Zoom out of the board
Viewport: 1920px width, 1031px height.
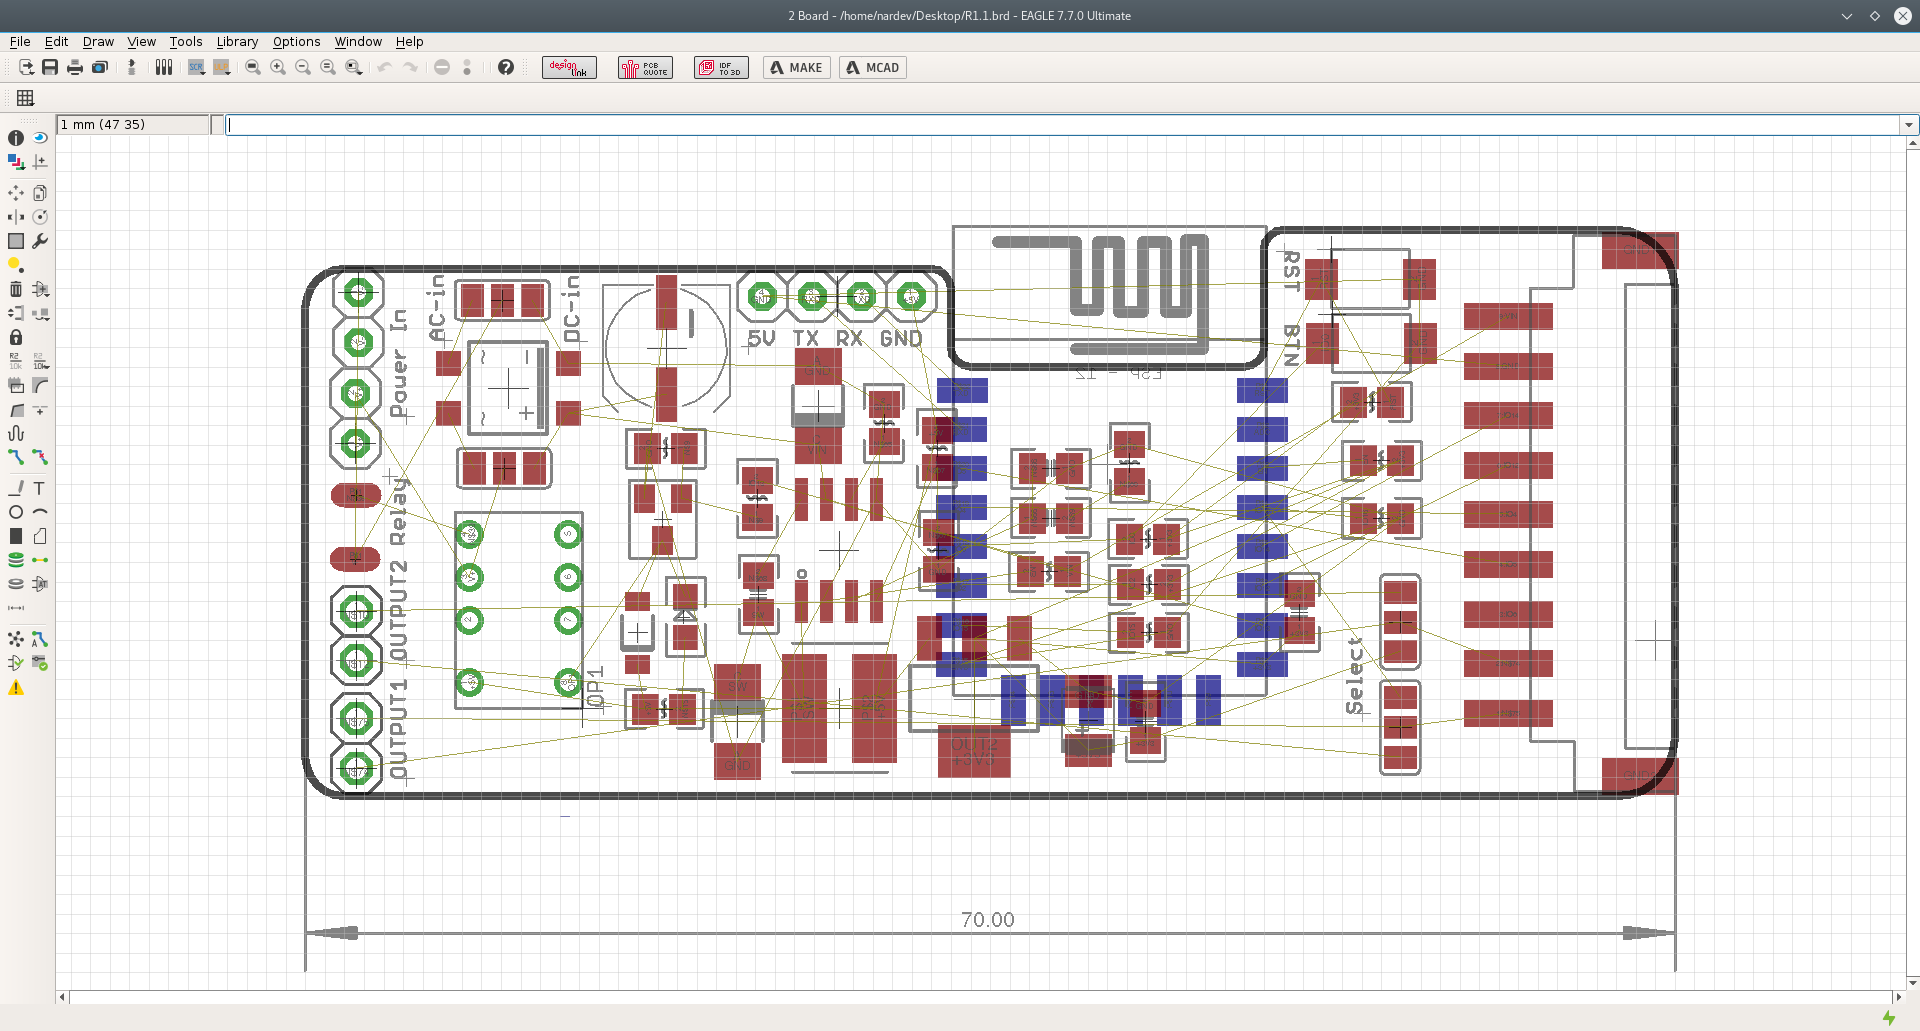point(303,67)
